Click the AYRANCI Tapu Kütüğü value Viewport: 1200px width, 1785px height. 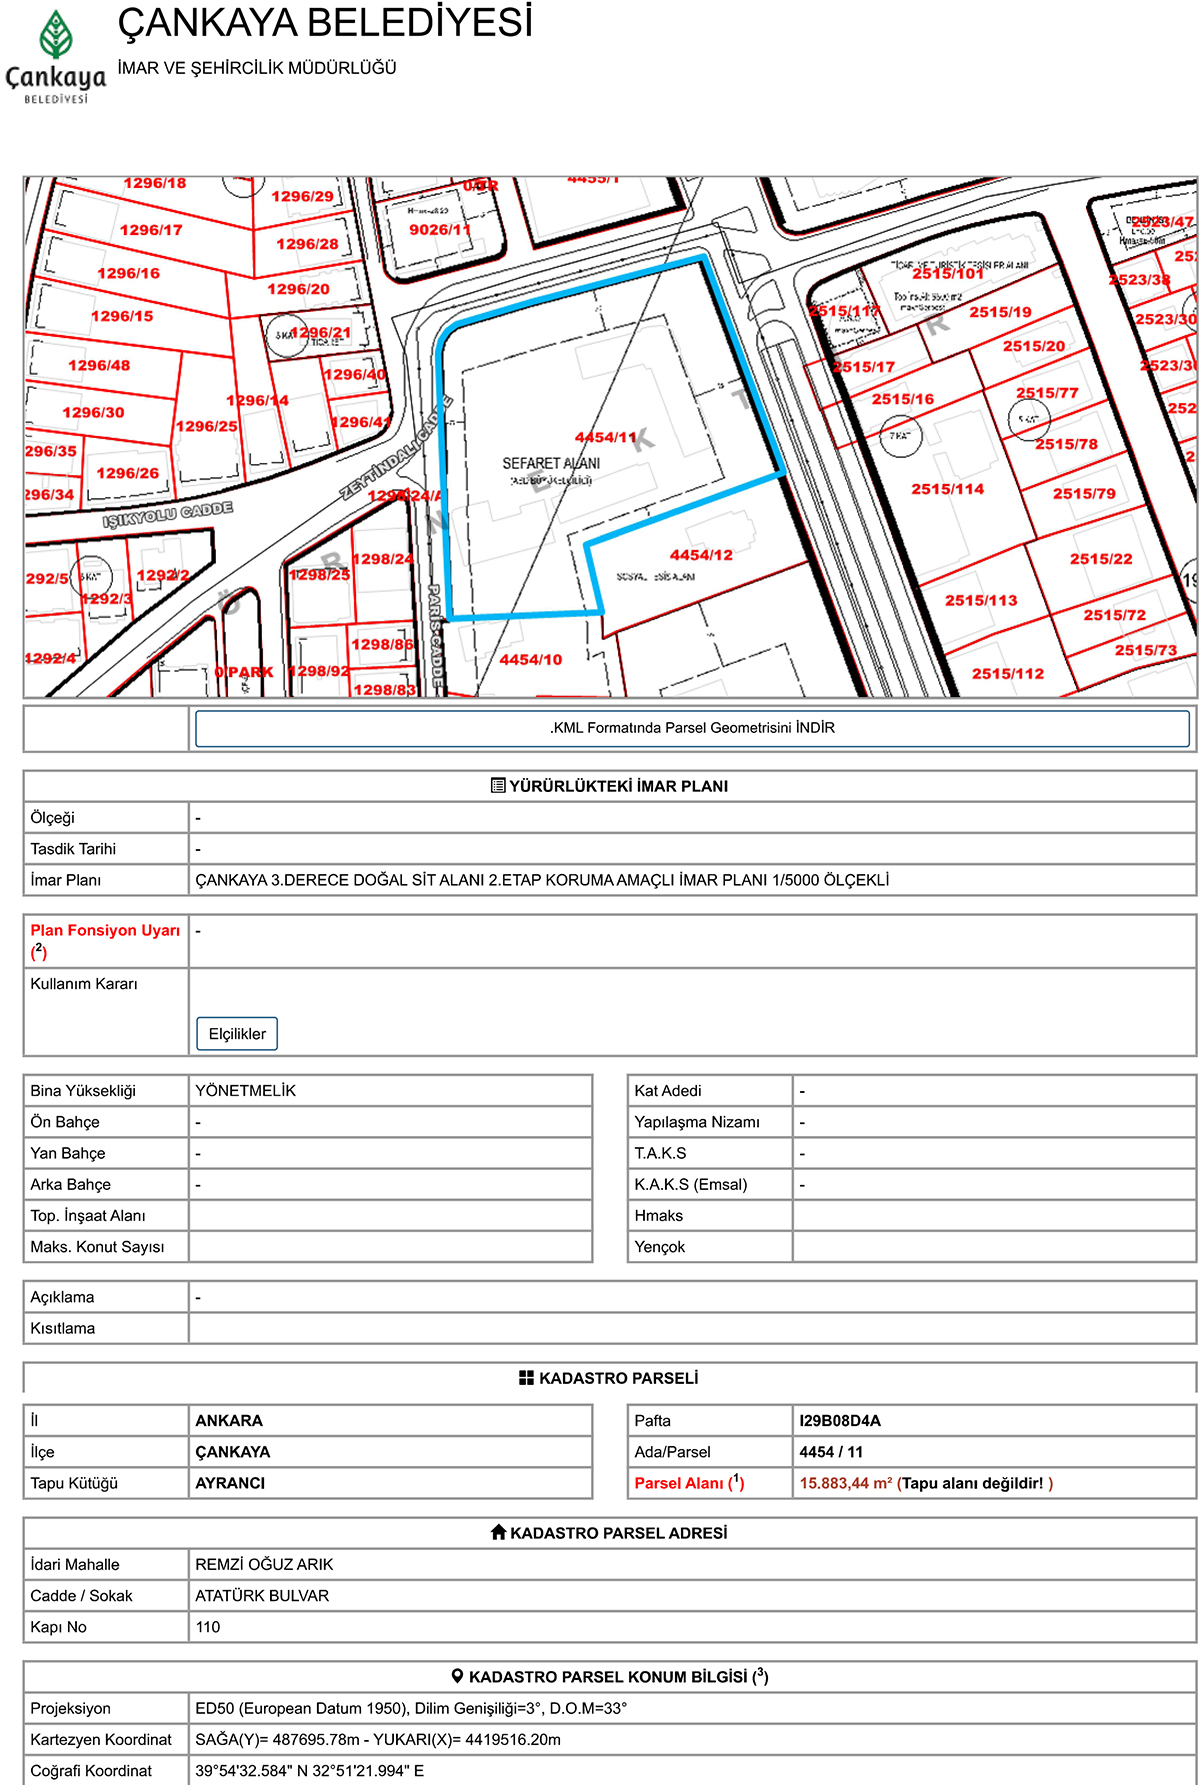tap(230, 1483)
